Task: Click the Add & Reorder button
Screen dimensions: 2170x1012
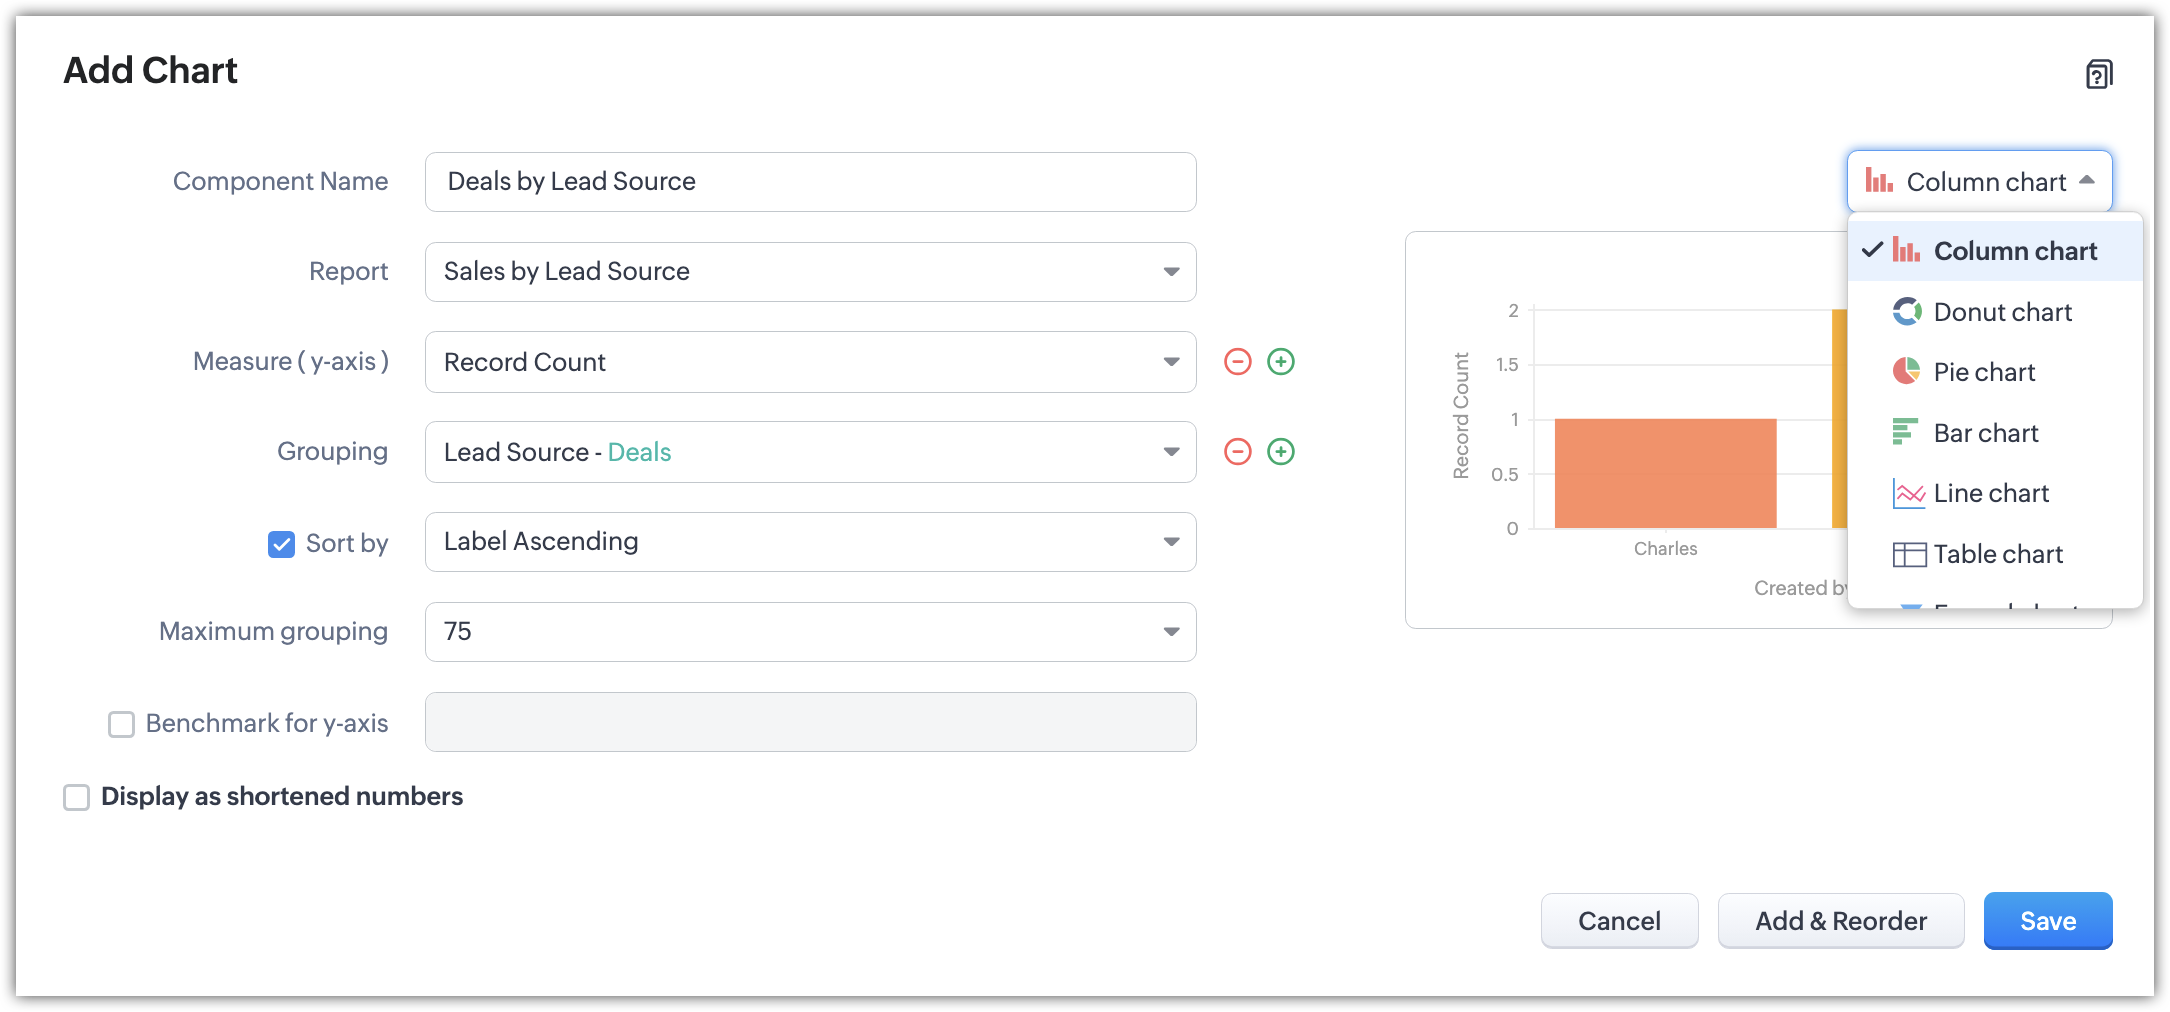Action: pyautogui.click(x=1840, y=921)
